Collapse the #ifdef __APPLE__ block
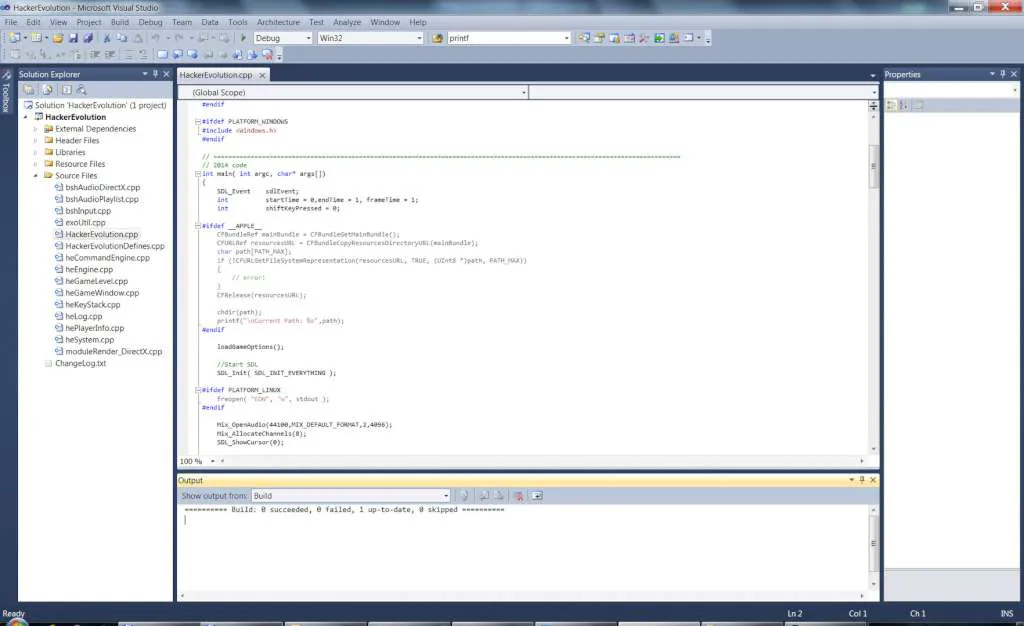The image size is (1024, 626). [198, 226]
